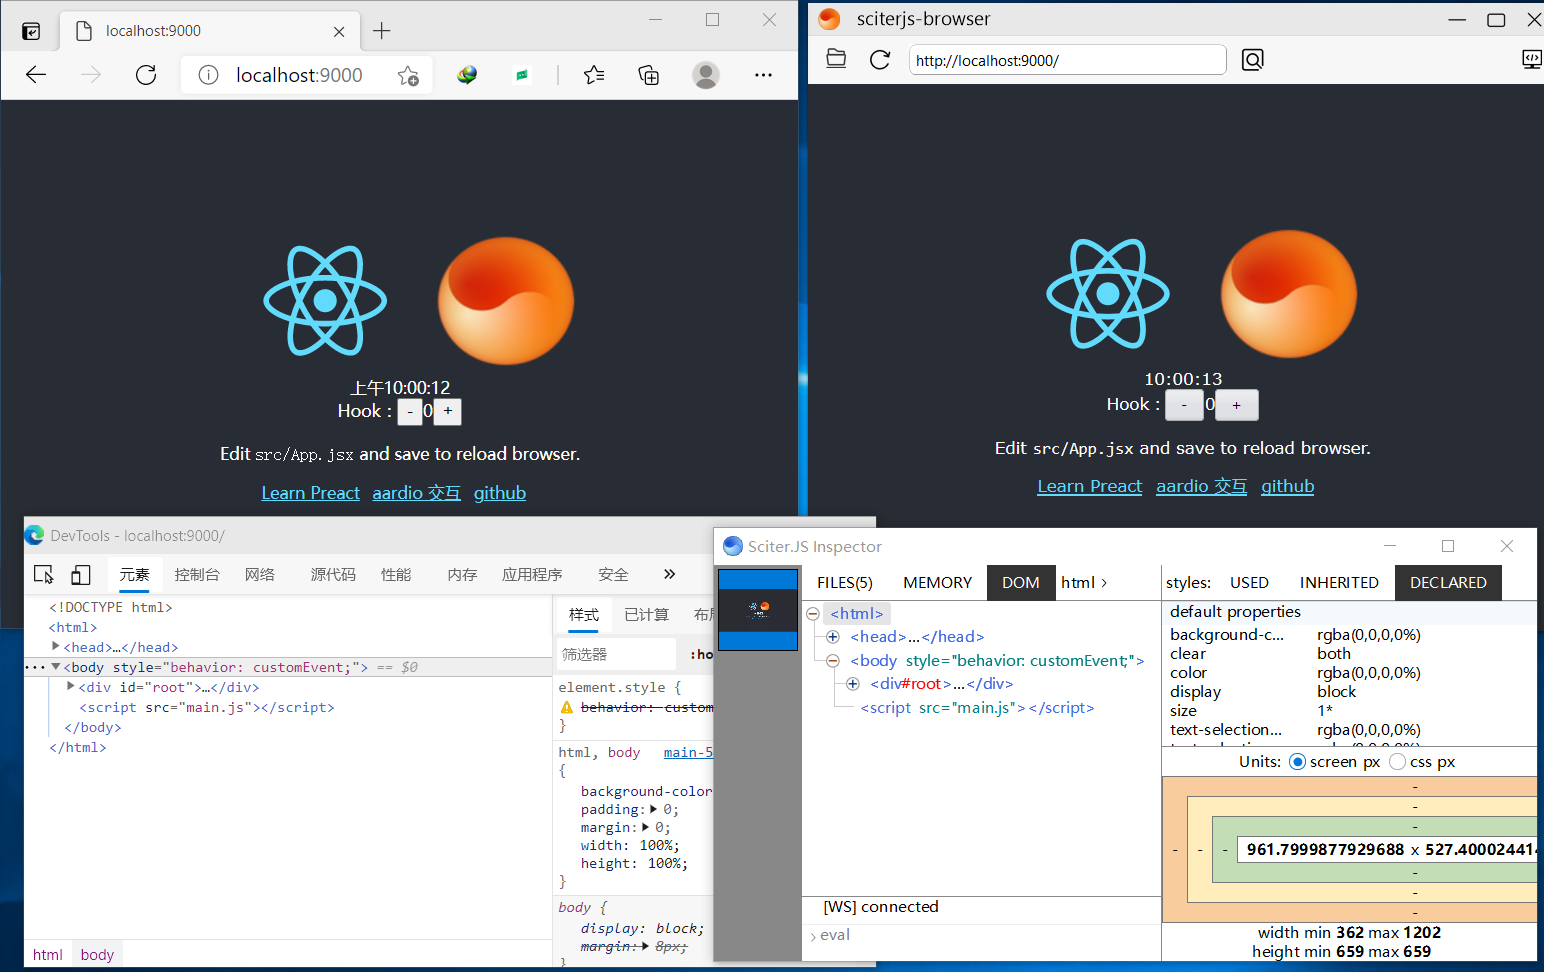
Task: Collapse html node in Sciter Inspector
Action: [x=813, y=614]
